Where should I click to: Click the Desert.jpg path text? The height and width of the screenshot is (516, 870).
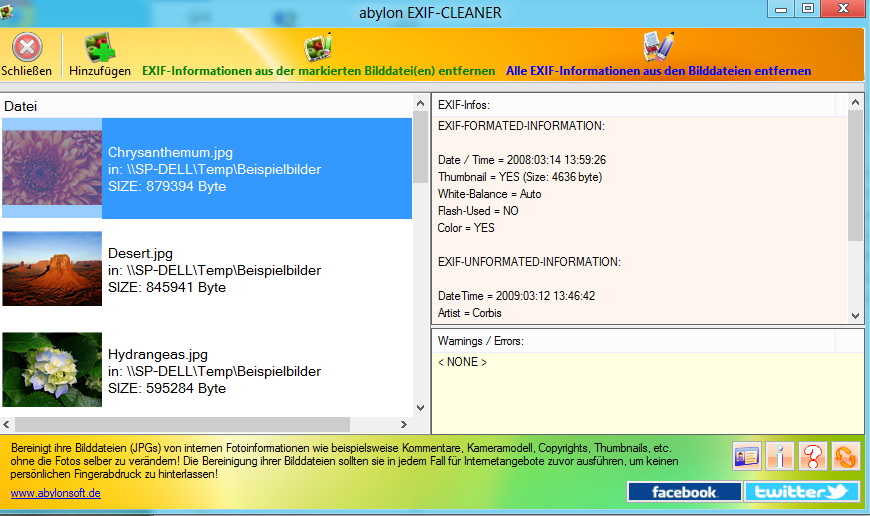coord(214,271)
